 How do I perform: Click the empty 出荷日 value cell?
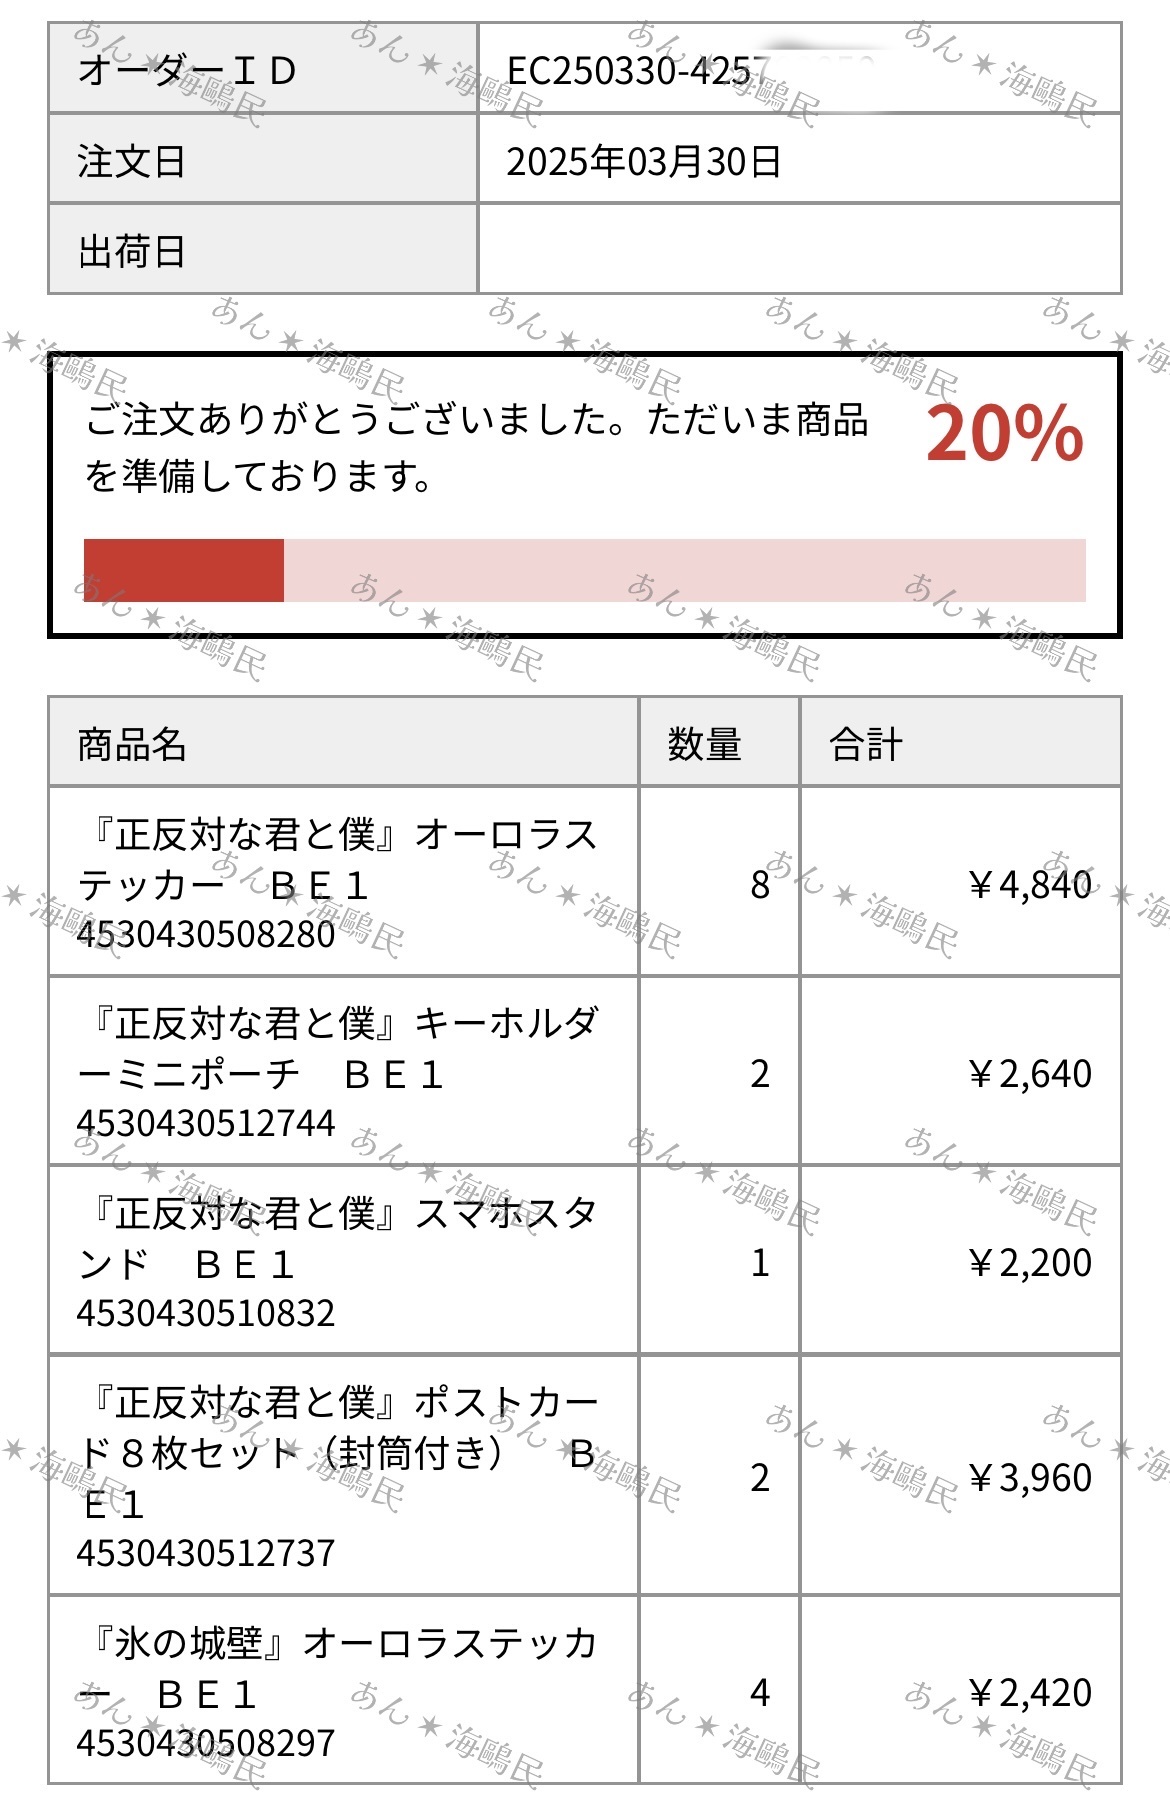[799, 250]
